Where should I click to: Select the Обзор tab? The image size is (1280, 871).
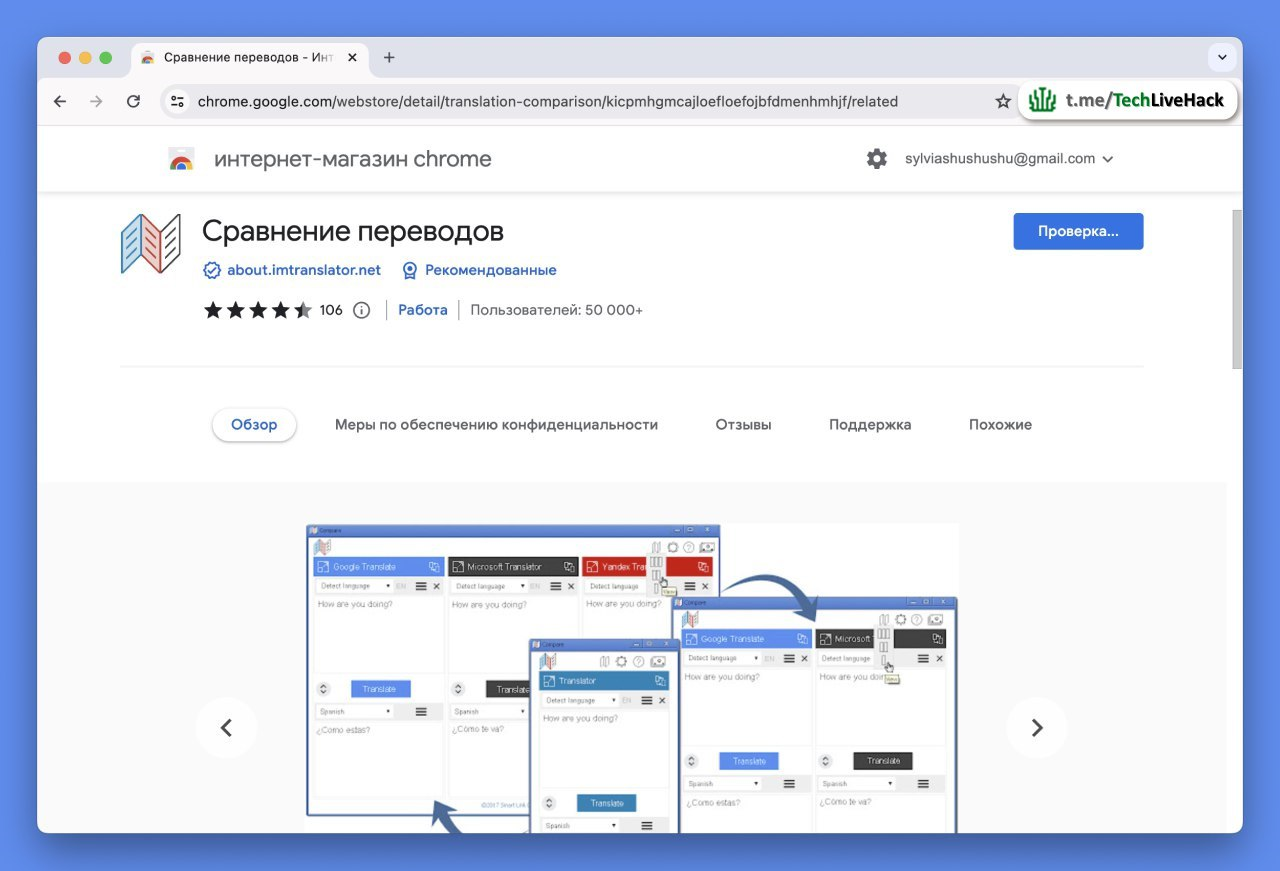(254, 425)
